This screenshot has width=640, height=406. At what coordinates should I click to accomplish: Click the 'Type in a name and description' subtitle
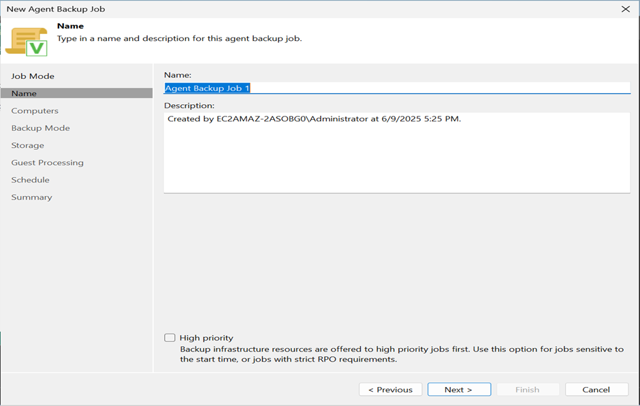click(179, 38)
